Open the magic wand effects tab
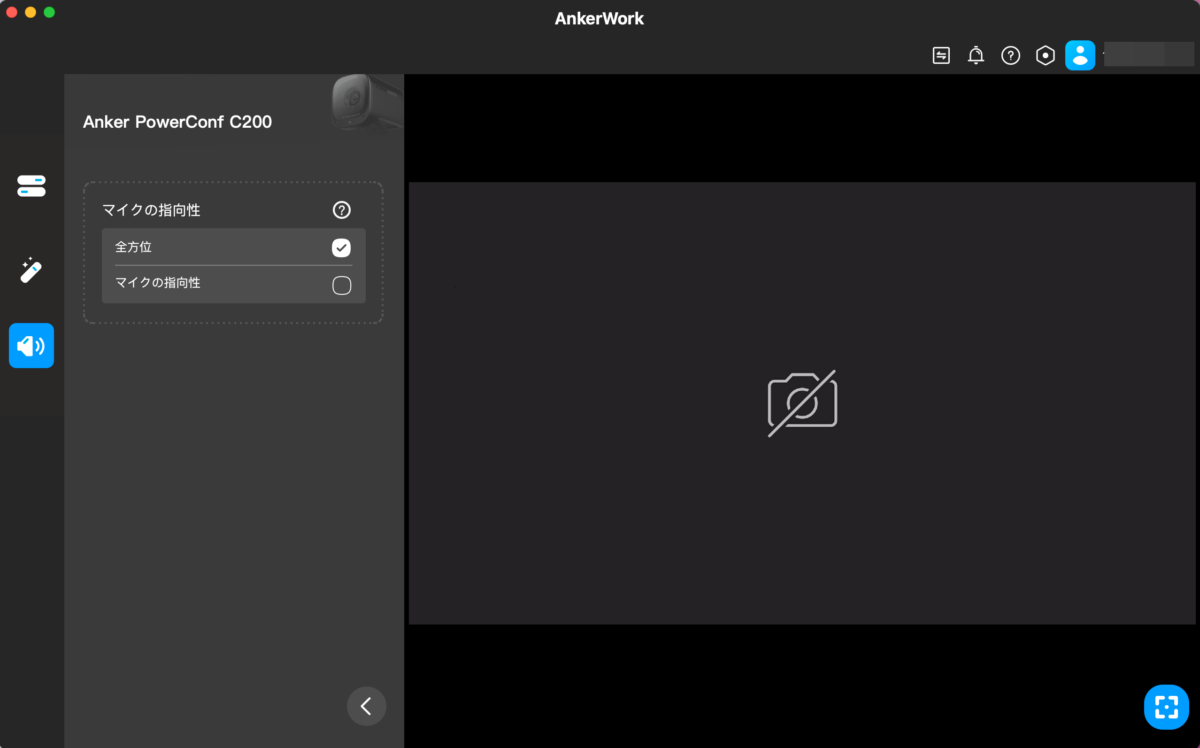Viewport: 1200px width, 748px height. [x=31, y=270]
